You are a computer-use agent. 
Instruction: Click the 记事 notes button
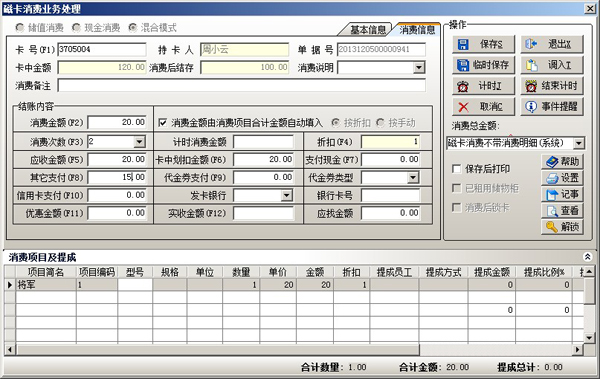pos(562,194)
